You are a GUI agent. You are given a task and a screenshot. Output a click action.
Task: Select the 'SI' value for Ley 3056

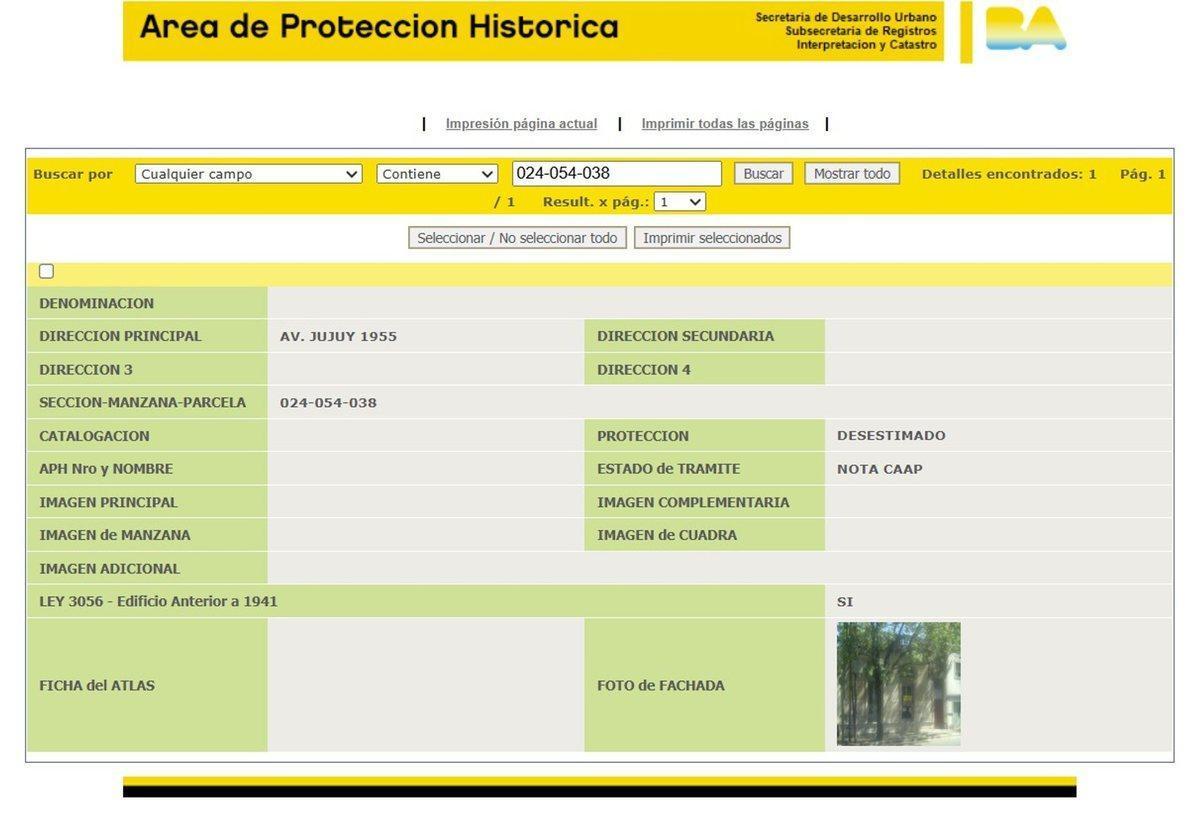[845, 602]
